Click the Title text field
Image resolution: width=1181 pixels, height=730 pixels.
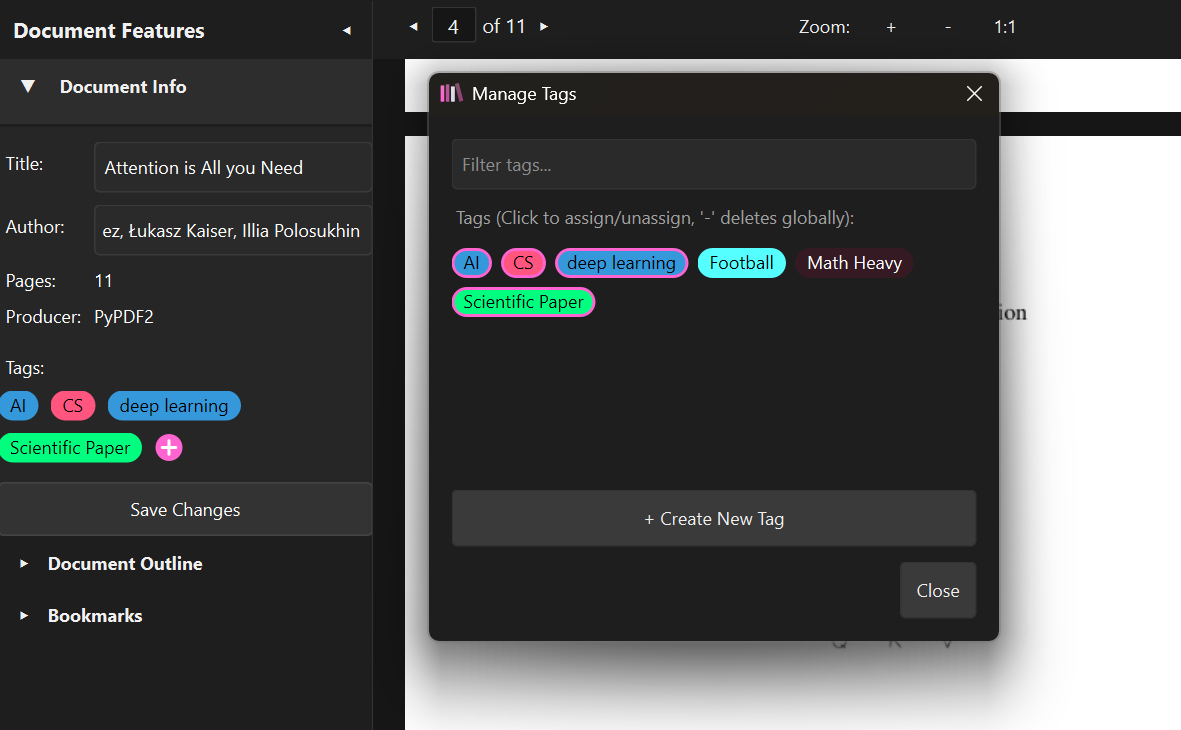pos(232,168)
